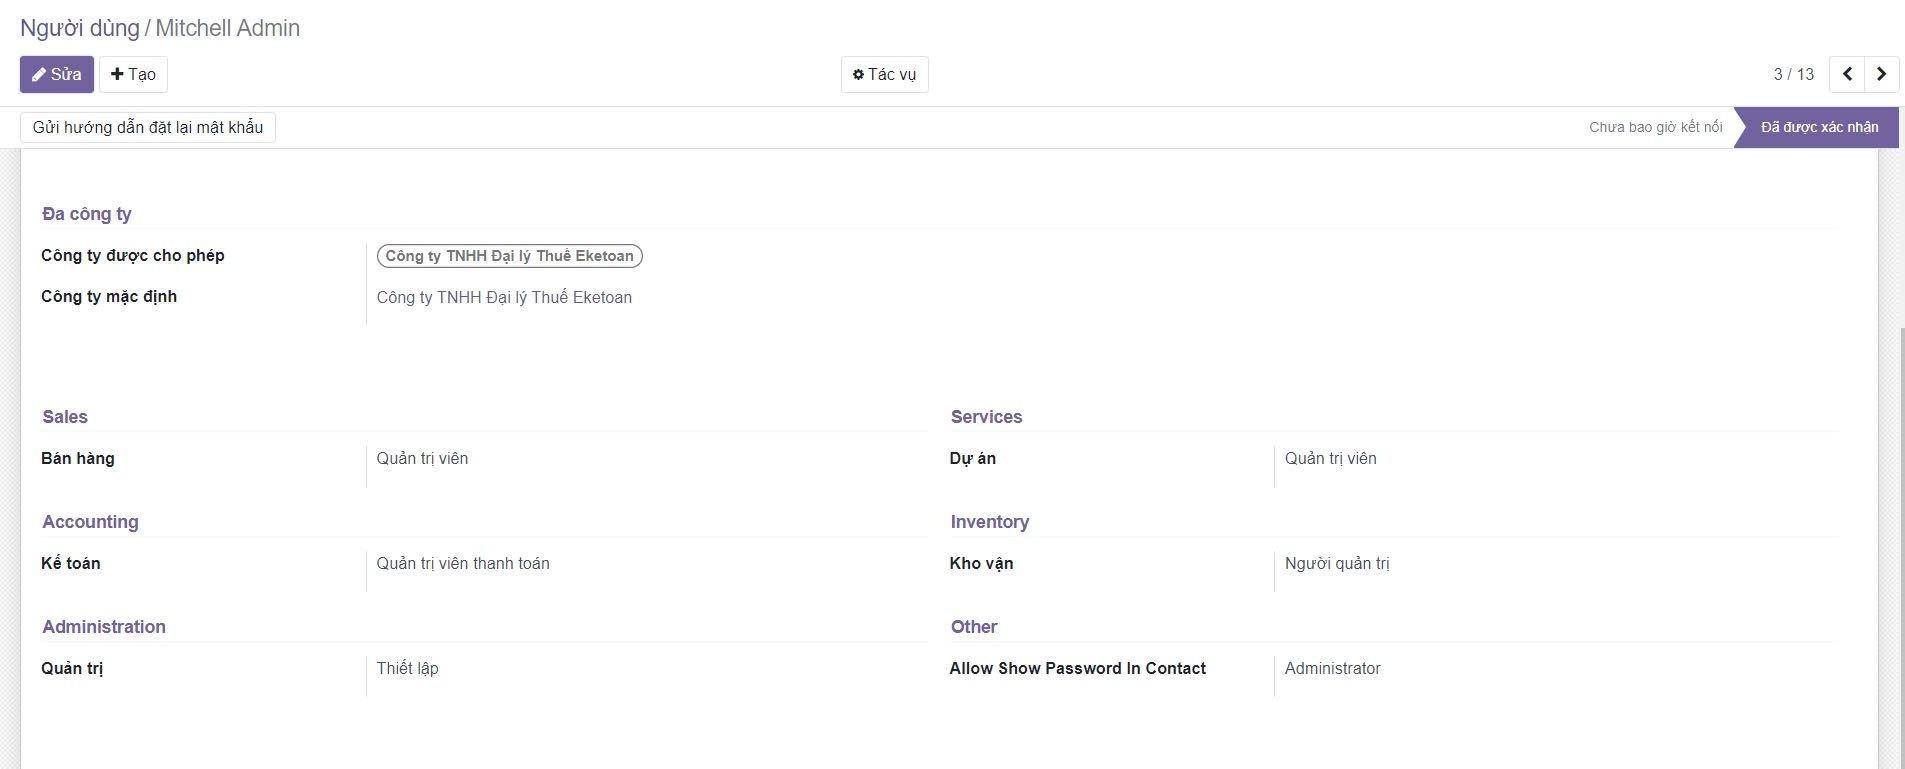Select the Chưa bao giờ kết nối status
Screen dimensions: 1905x769
tap(1655, 127)
